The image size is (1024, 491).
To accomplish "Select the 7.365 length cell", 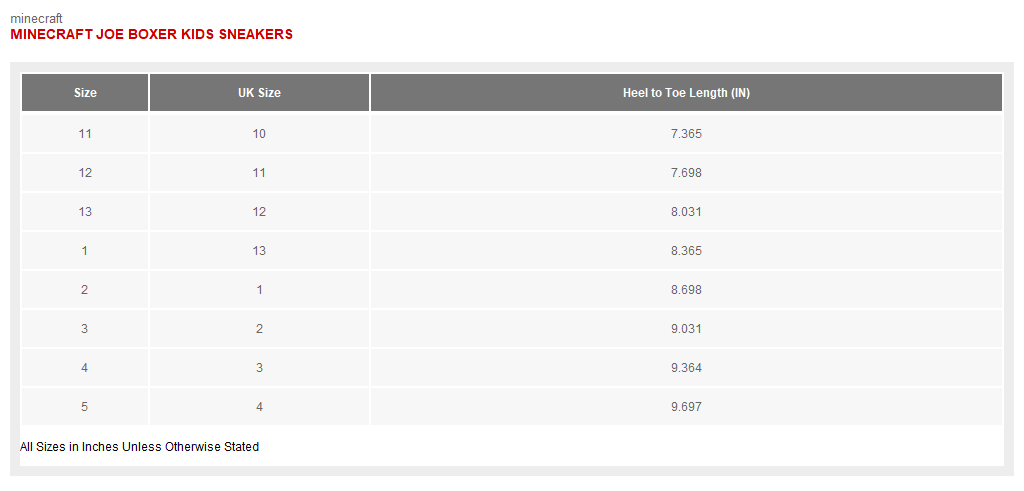I will (686, 134).
